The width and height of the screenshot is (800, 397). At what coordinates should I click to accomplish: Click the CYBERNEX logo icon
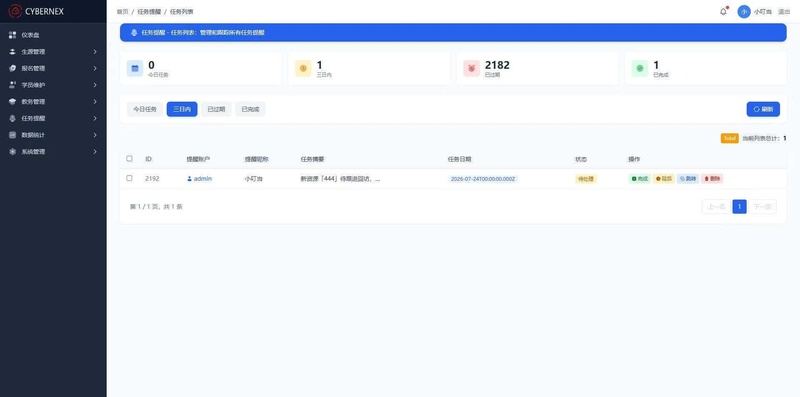(x=15, y=11)
